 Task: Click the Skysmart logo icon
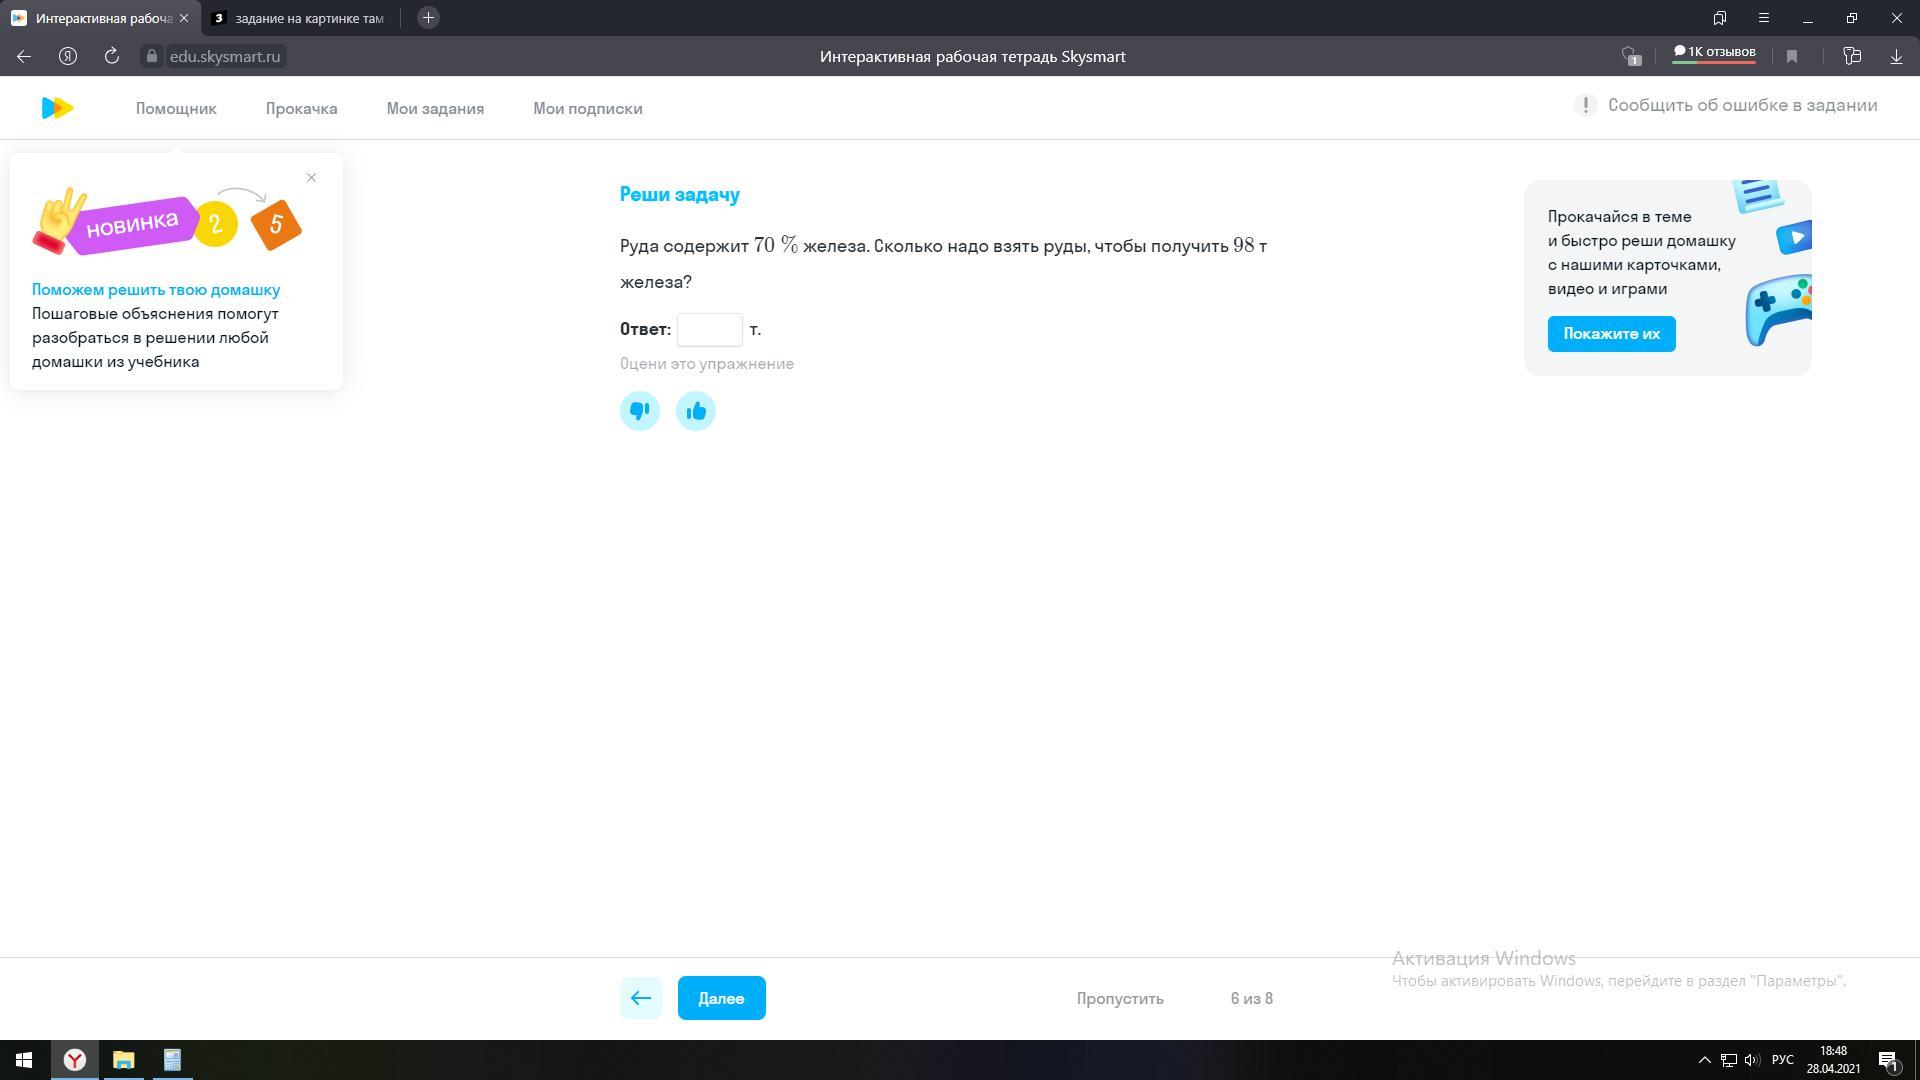[57, 108]
